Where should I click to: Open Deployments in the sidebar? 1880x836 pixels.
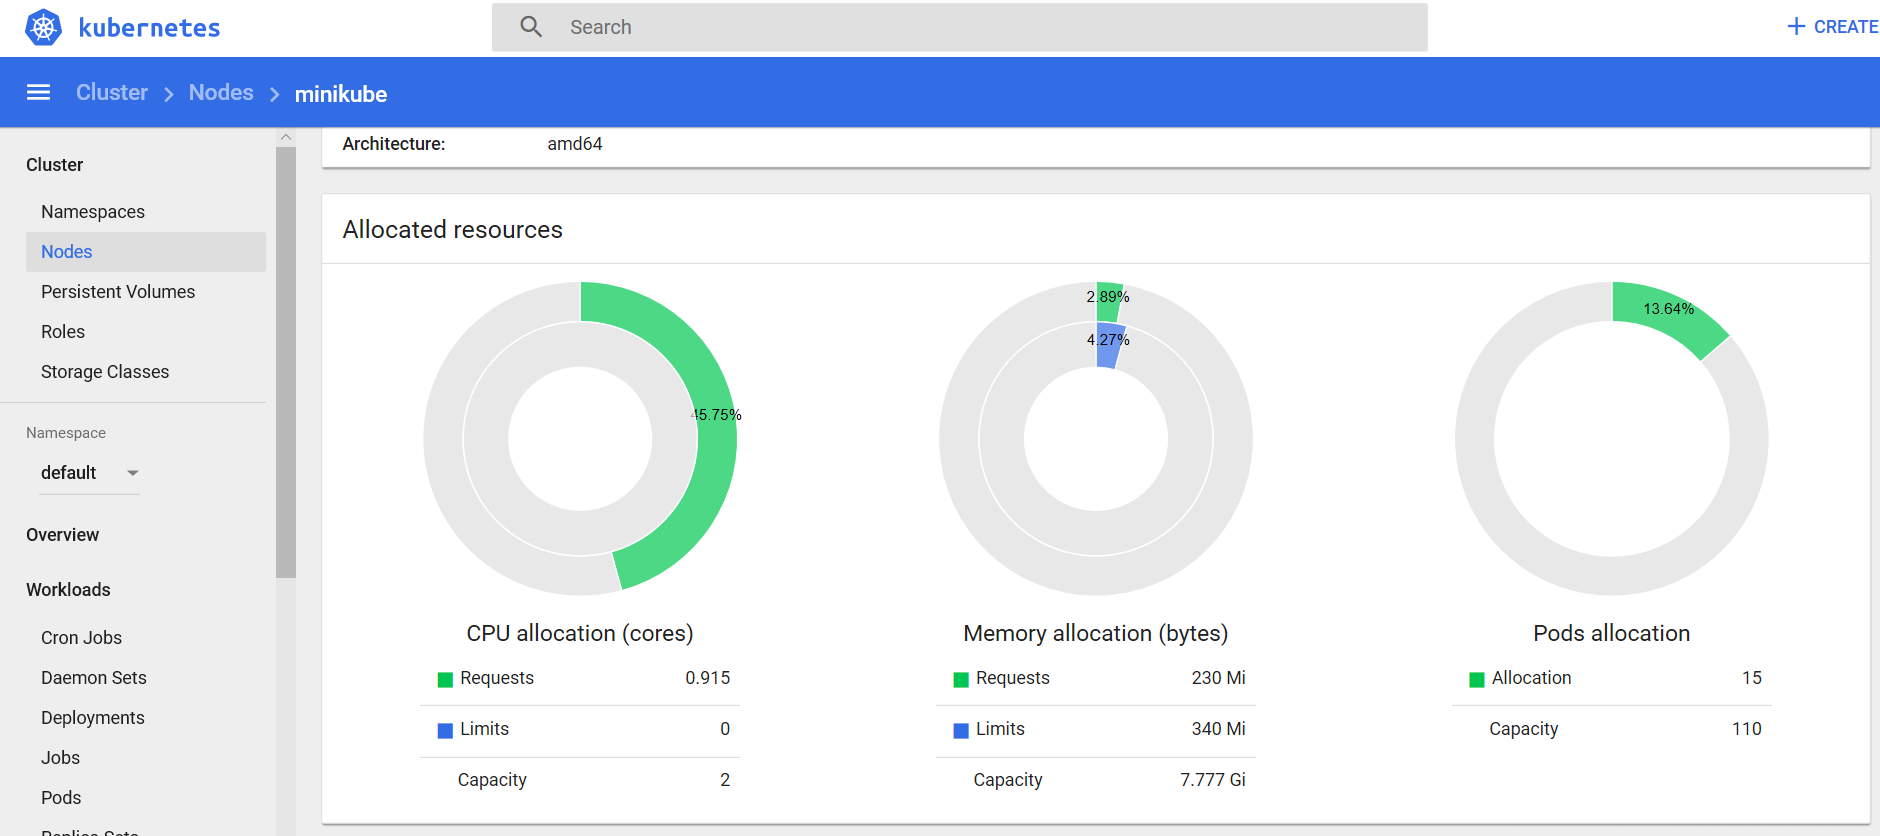(93, 718)
